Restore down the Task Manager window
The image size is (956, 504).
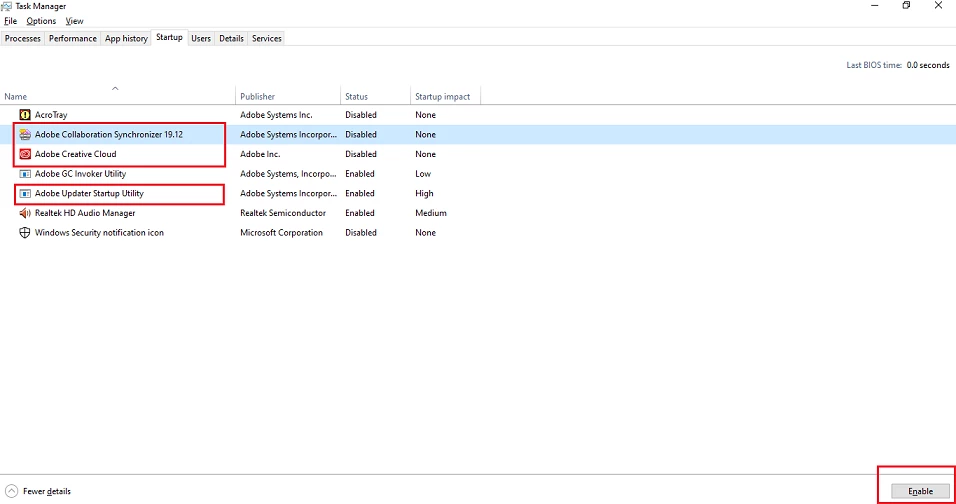[906, 5]
